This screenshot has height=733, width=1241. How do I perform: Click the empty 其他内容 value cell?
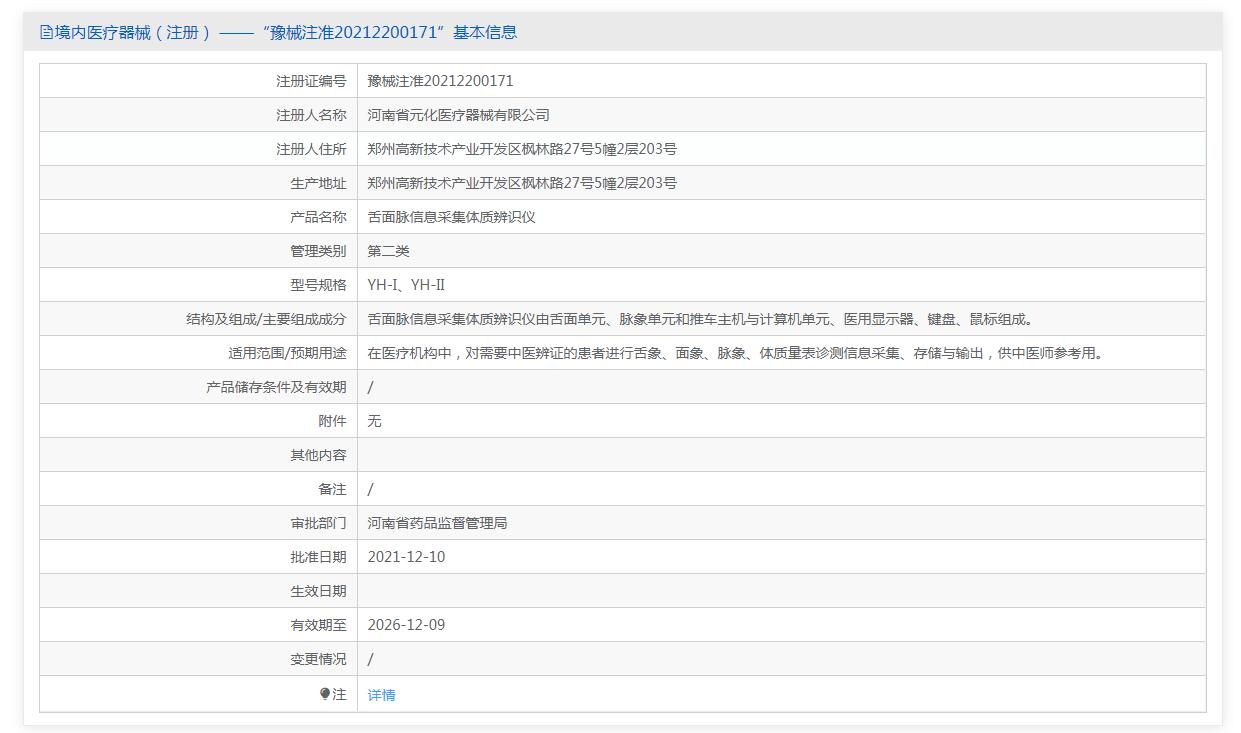point(781,455)
